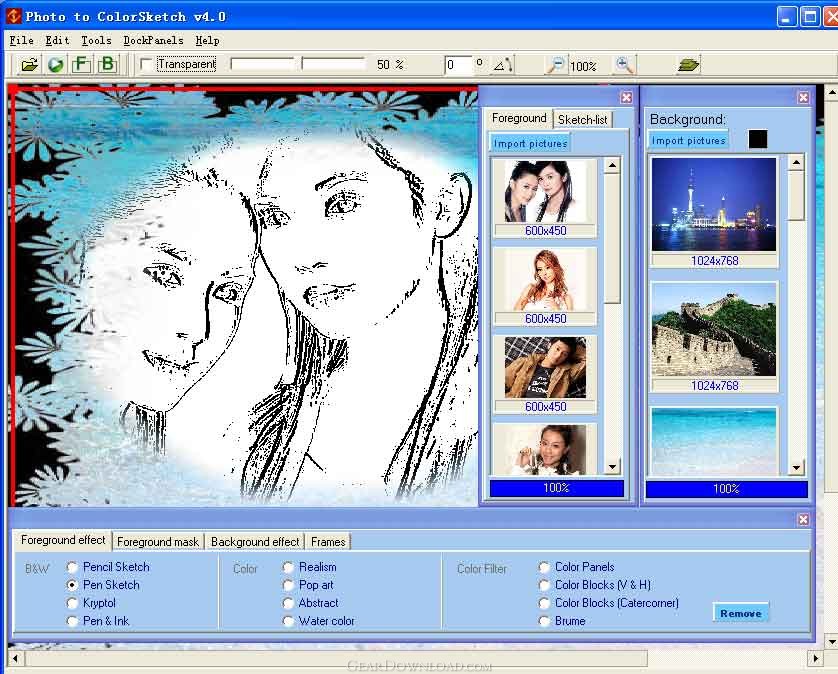Screen dimensions: 838x674
Task: Select the Pencil Sketch radio button
Action: (x=72, y=567)
